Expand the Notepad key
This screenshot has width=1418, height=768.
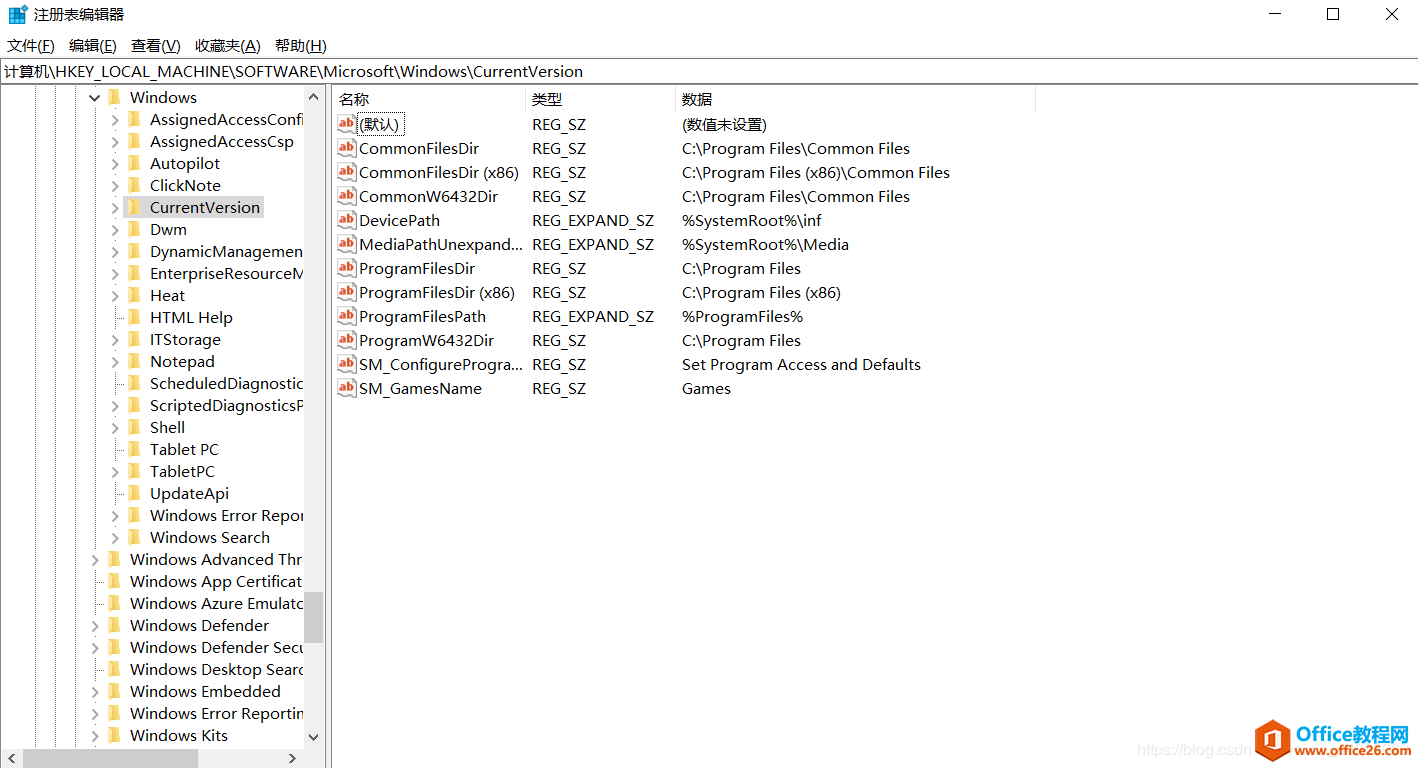pyautogui.click(x=115, y=362)
